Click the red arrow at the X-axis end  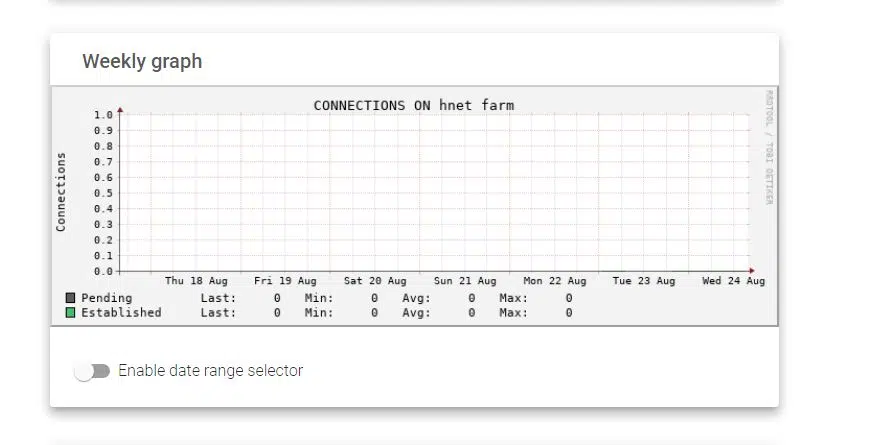pos(753,271)
